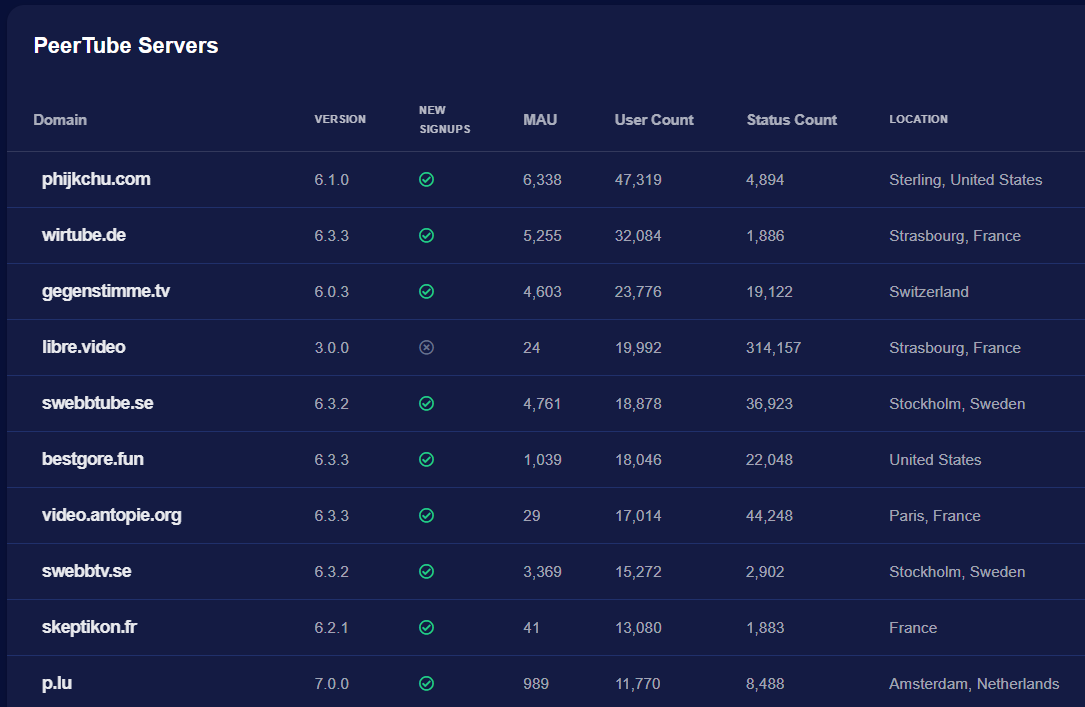
Task: Click MAU value 1,039
Action: tap(542, 460)
